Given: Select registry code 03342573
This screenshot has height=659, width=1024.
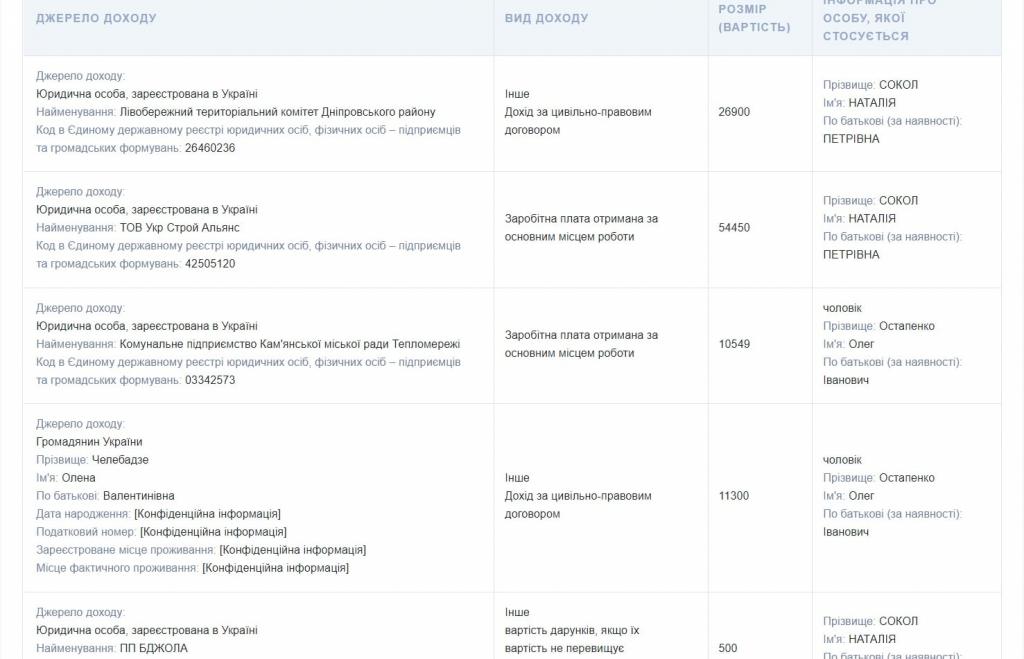Looking at the screenshot, I should [210, 380].
